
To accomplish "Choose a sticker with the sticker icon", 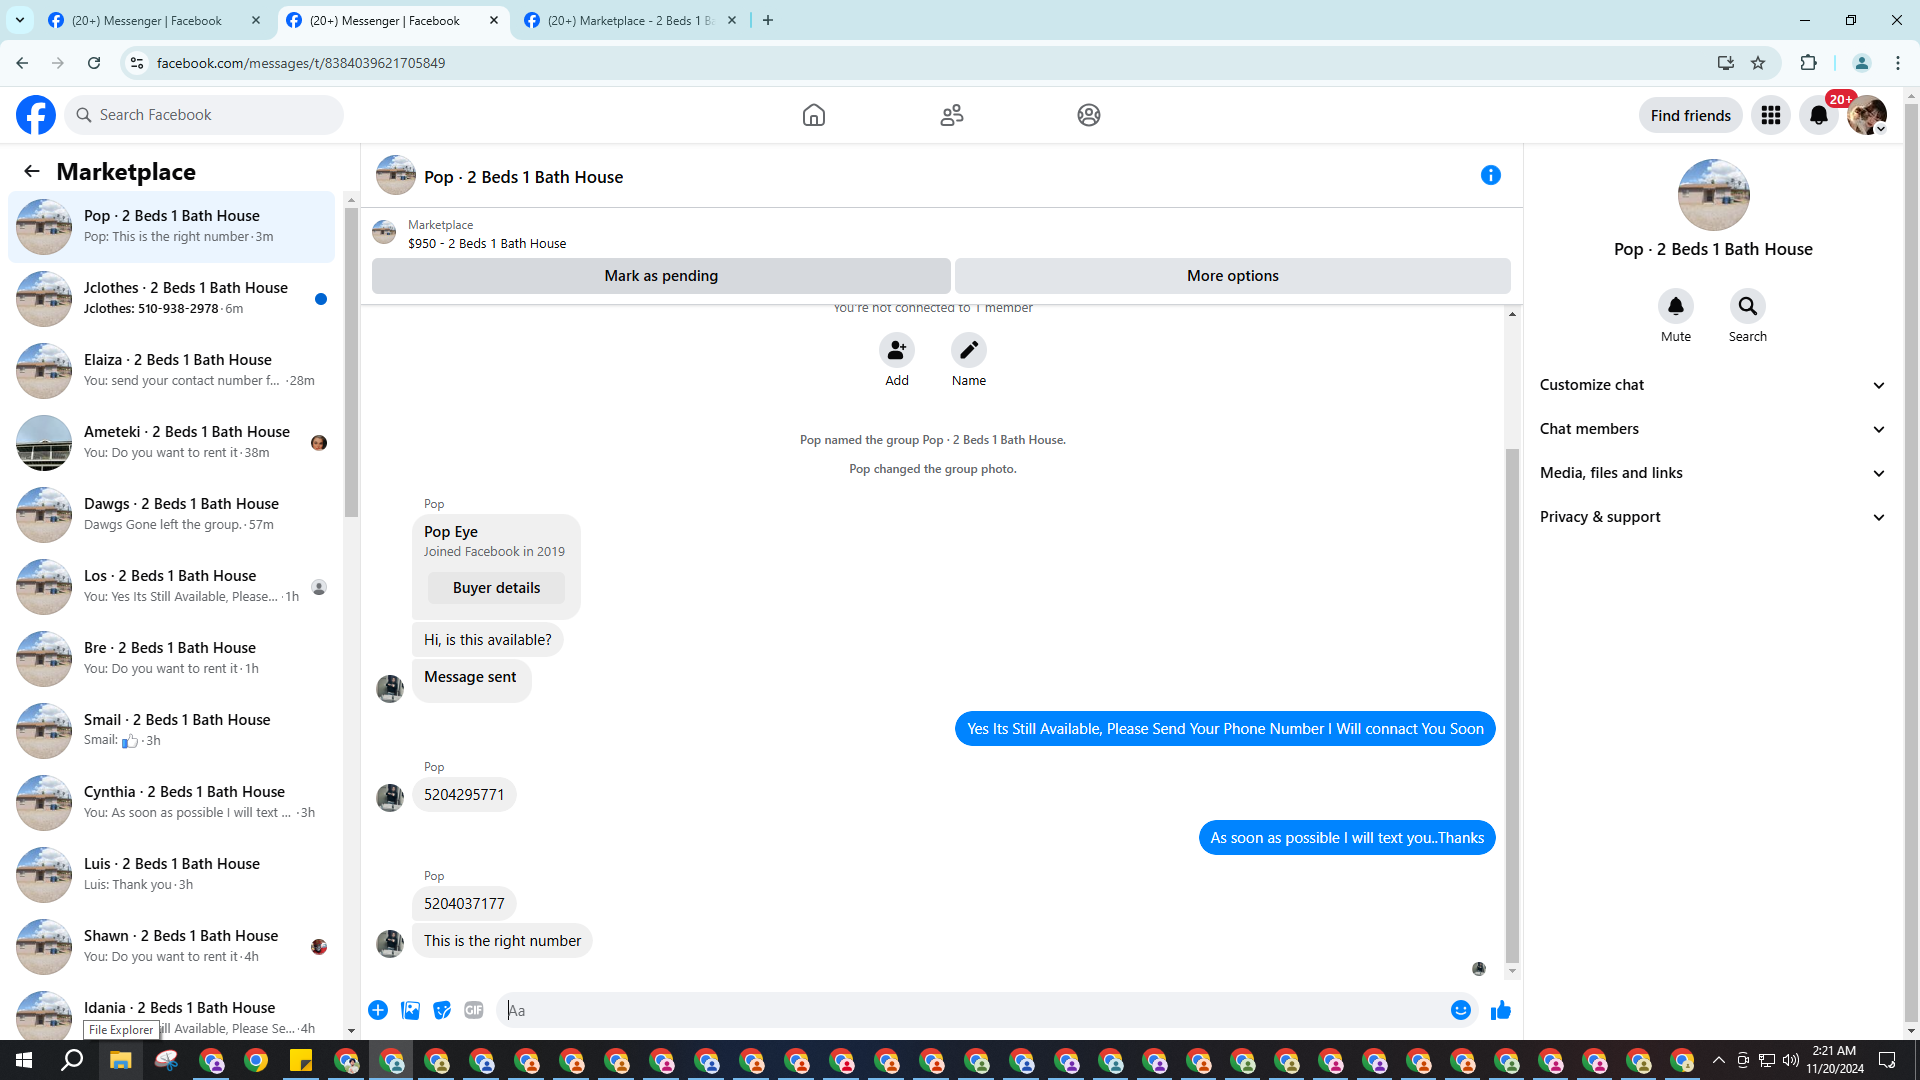I will click(x=442, y=1010).
